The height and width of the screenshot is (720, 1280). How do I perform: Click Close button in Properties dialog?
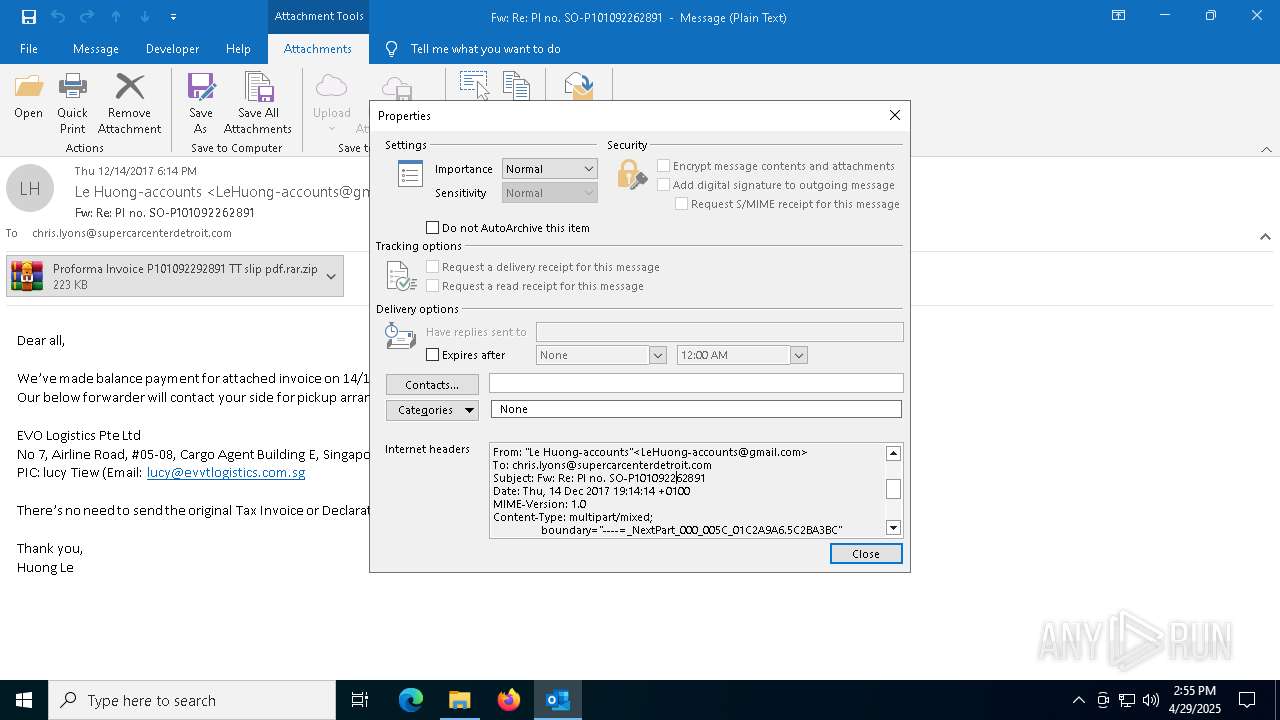866,554
